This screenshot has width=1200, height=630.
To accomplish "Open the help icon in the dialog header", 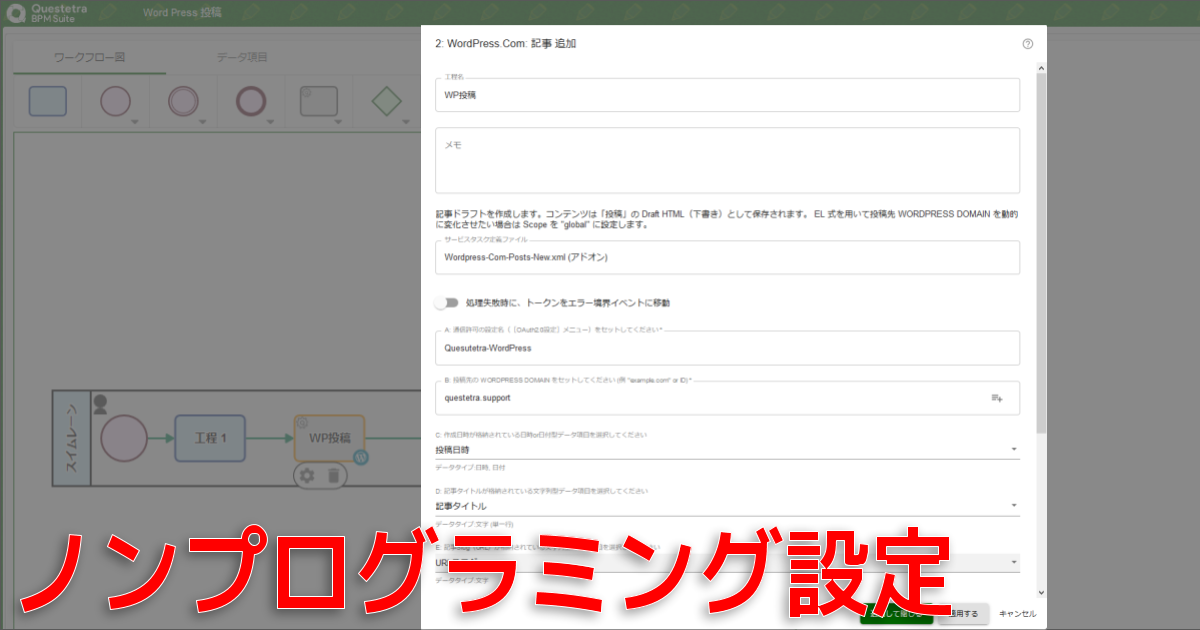I will [x=1027, y=44].
